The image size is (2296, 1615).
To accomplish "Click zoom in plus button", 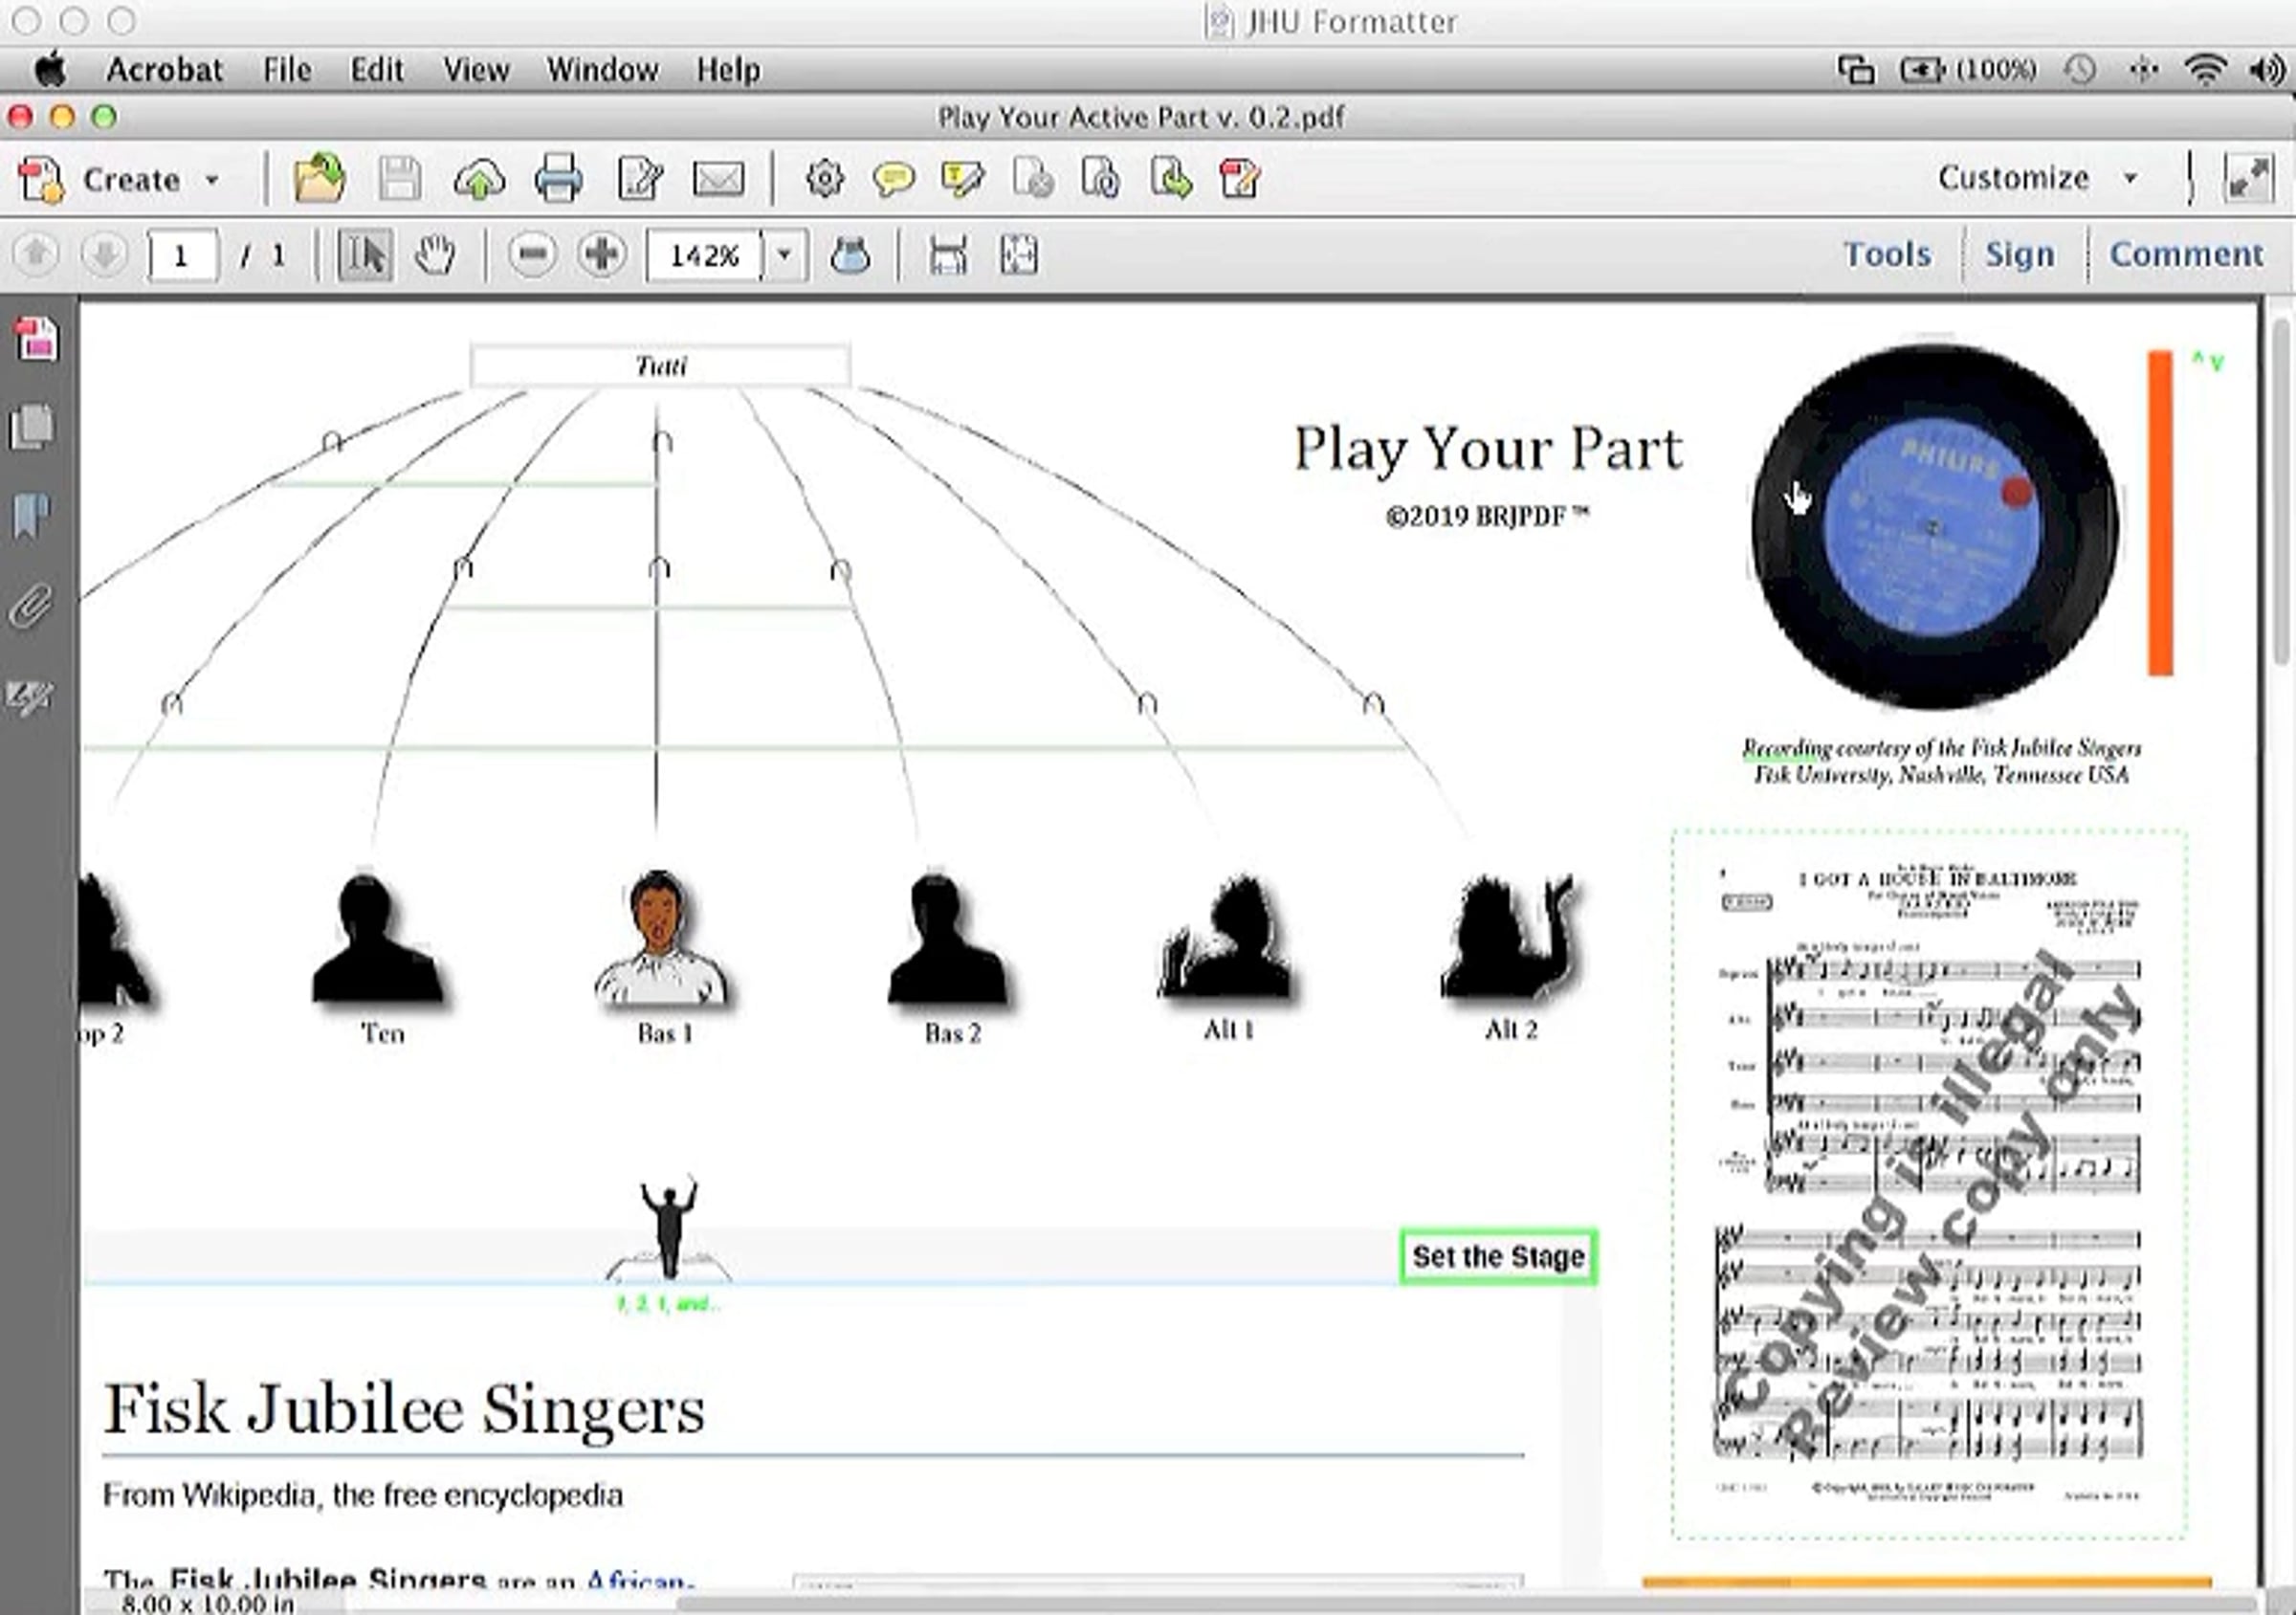I will point(602,256).
